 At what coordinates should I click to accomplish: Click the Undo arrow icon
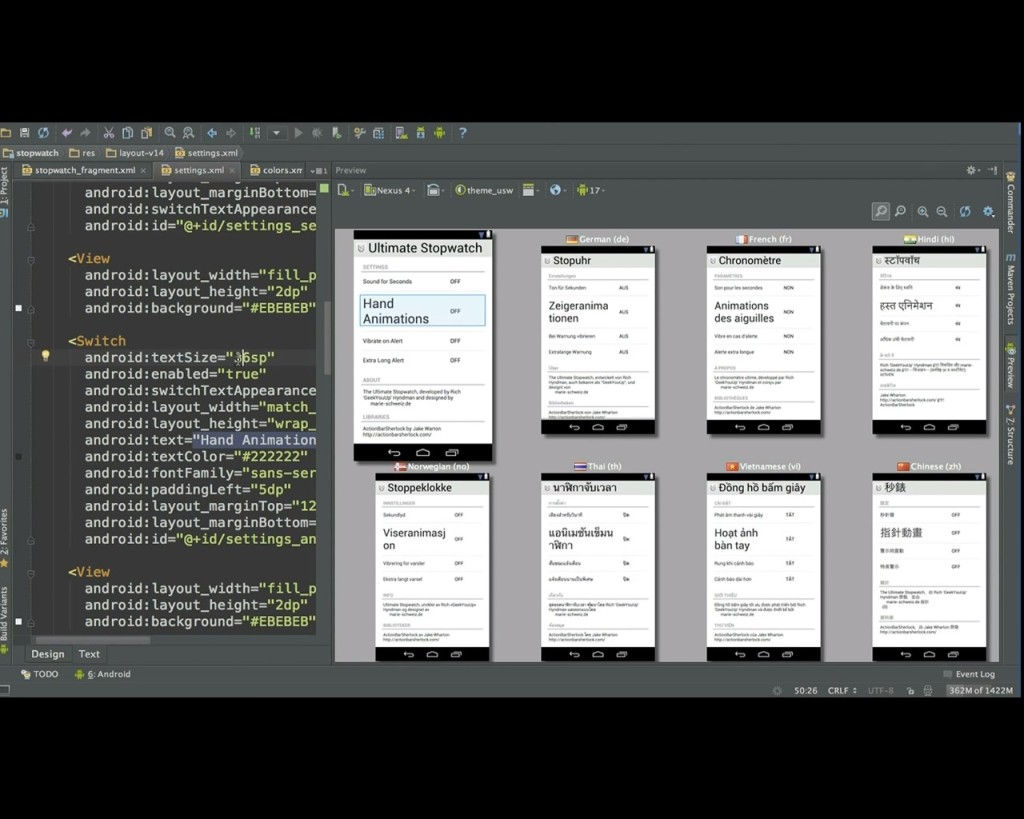(x=67, y=133)
